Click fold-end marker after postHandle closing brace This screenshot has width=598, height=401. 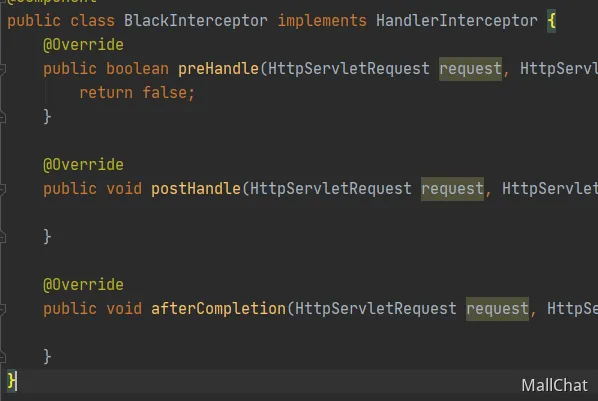(2, 237)
